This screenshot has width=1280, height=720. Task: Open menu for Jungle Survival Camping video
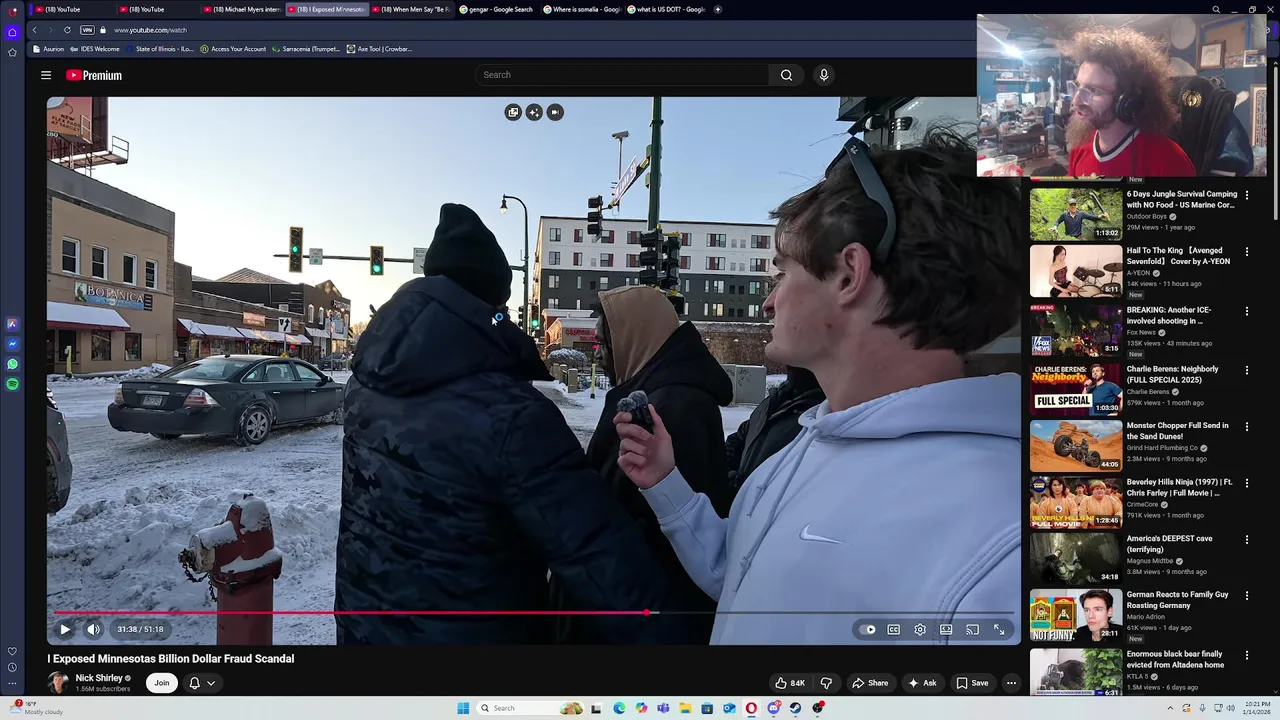coord(1246,195)
